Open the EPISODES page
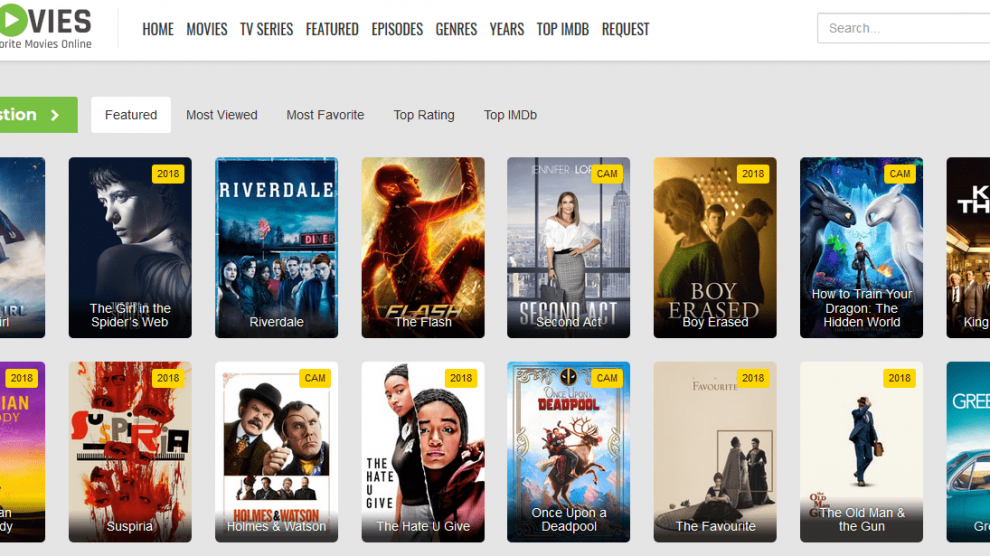 397,29
